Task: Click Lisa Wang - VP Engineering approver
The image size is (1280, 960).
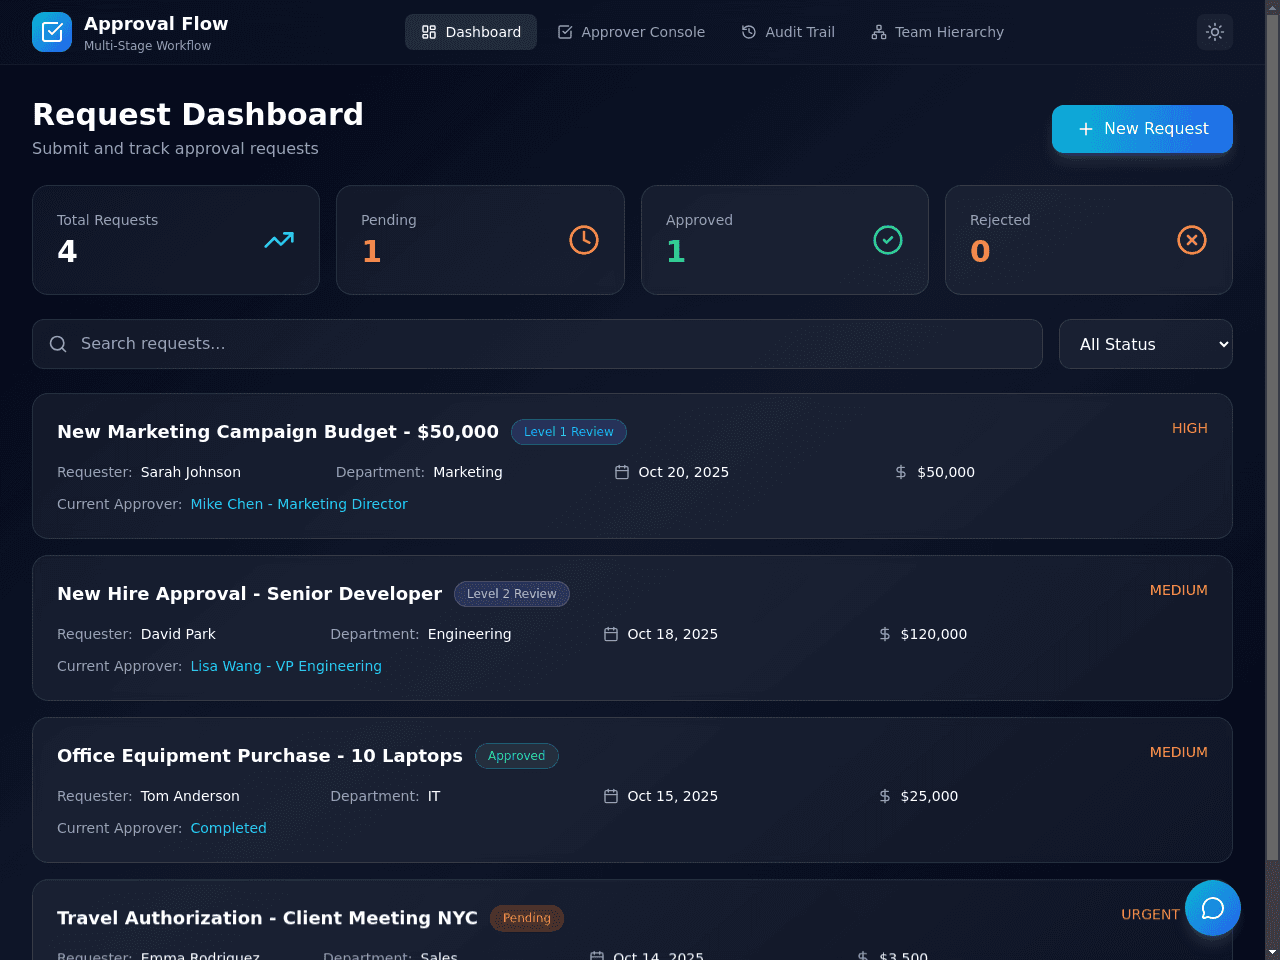Action: coord(286,666)
